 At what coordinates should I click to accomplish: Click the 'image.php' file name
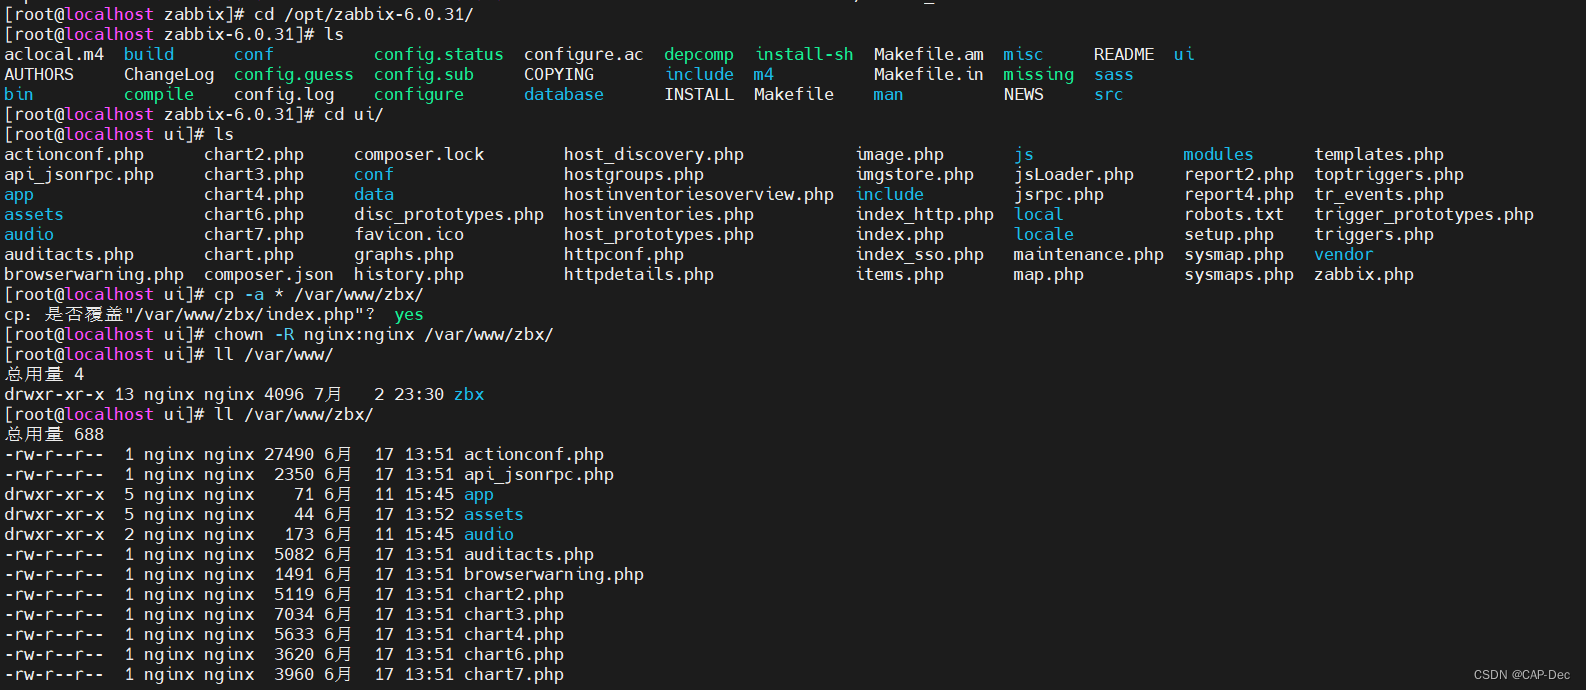click(x=900, y=154)
